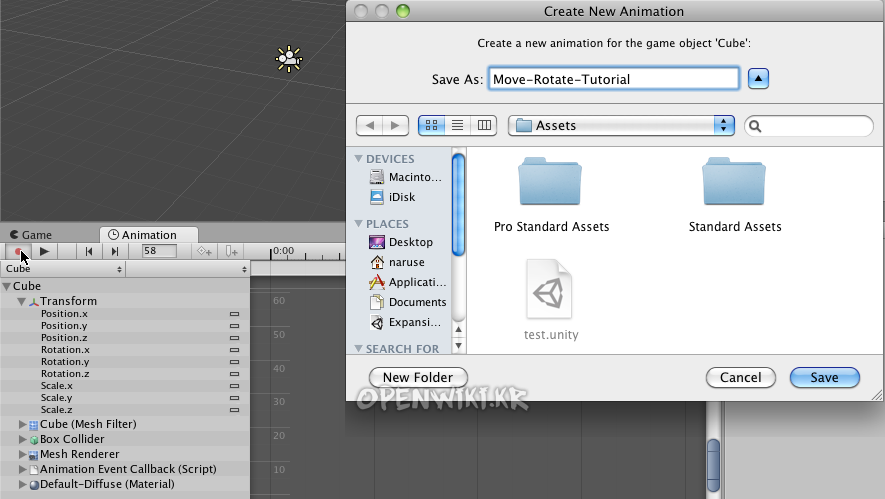Select the Scale.z property row
Image resolution: width=885 pixels, height=499 pixels.
pyautogui.click(x=125, y=410)
